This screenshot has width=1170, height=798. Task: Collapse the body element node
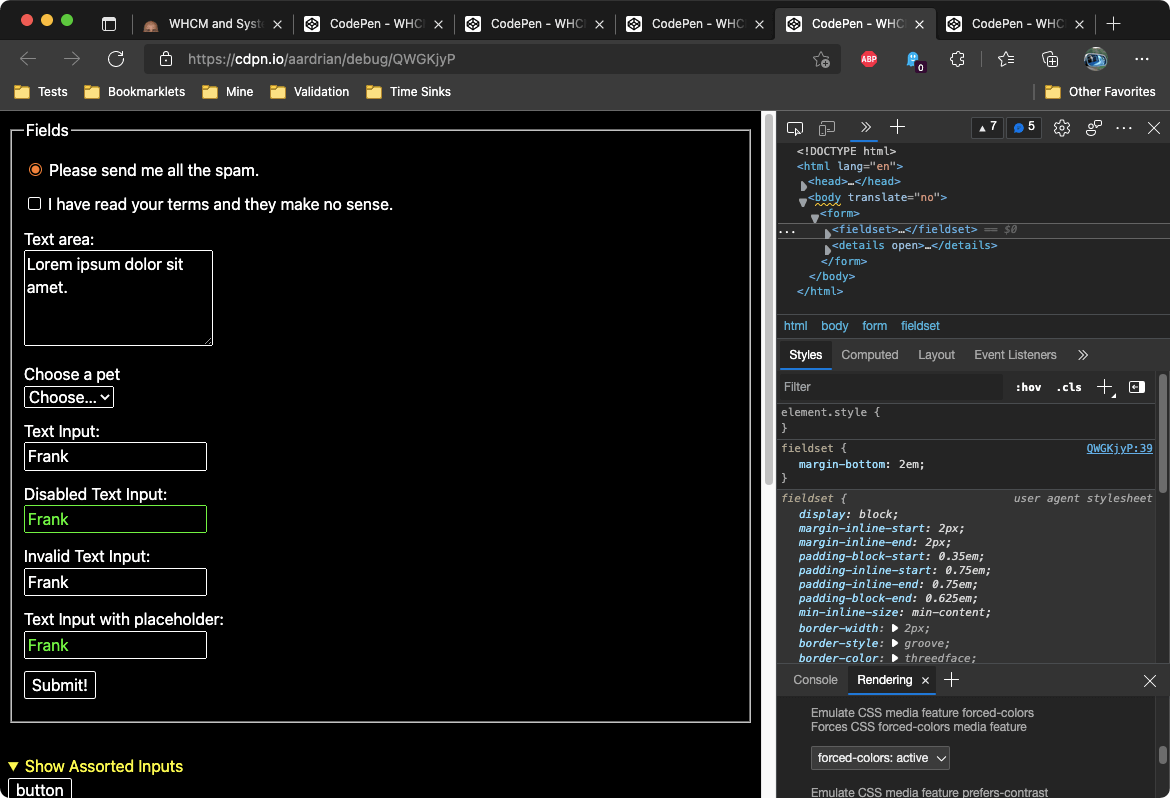[803, 202]
